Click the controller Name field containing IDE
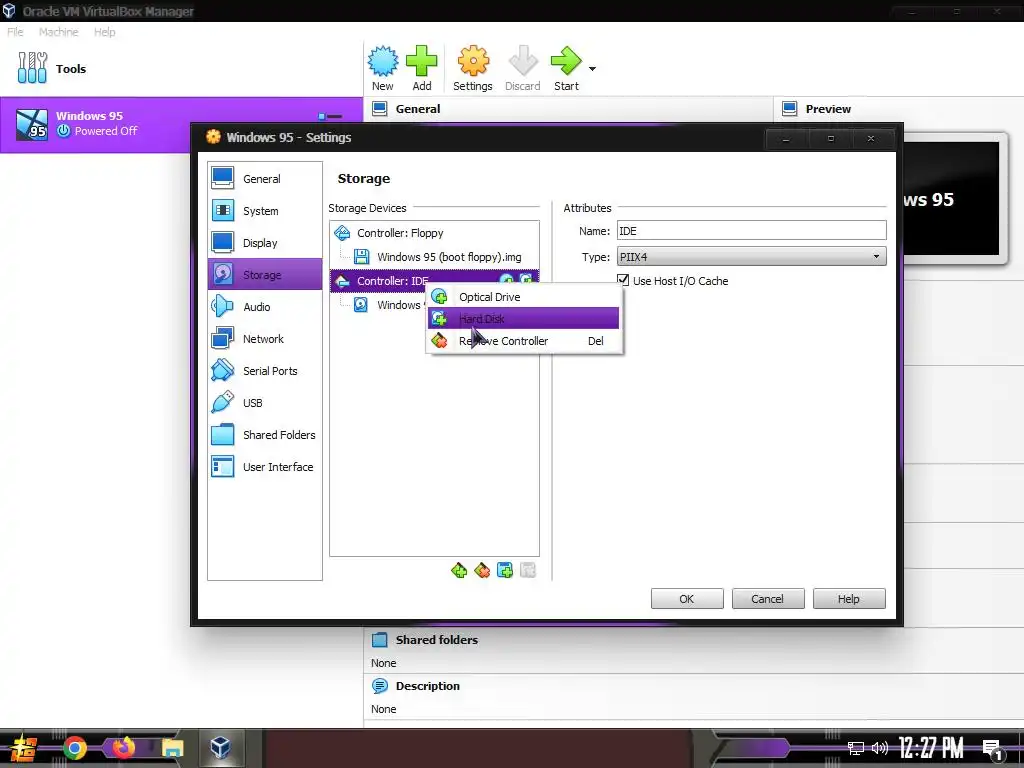Screen dimensions: 1024x768 tap(752, 231)
